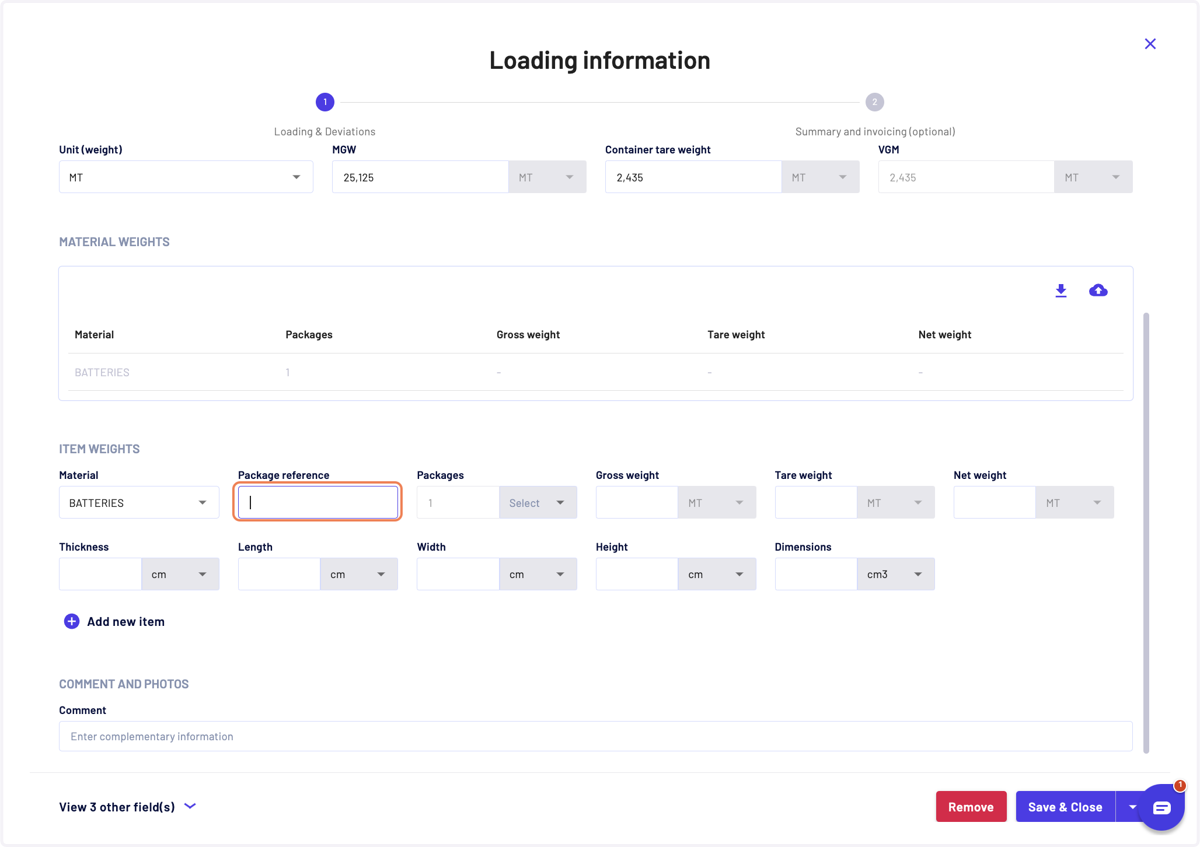Go to step 2 Summary and invoicing
Image resolution: width=1200 pixels, height=847 pixels.
point(874,102)
